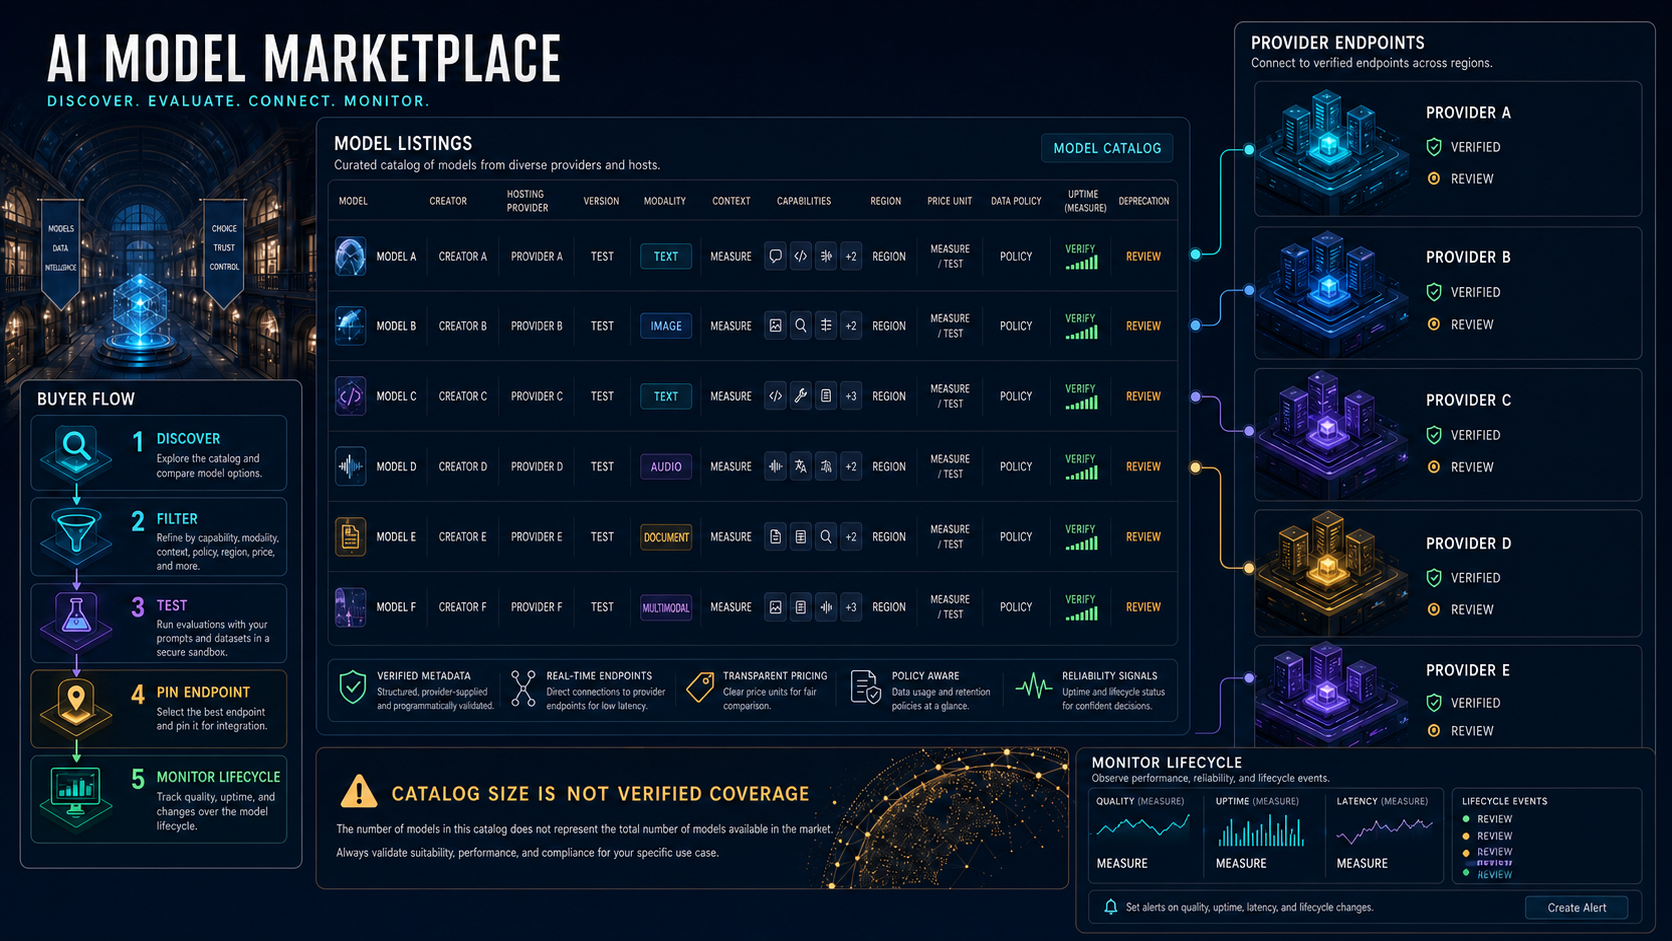Expand the +3 capabilities badge in Model C row

(x=851, y=396)
